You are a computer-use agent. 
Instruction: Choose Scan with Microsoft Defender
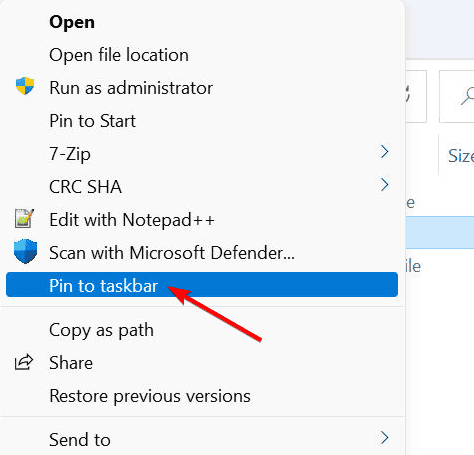coord(172,253)
